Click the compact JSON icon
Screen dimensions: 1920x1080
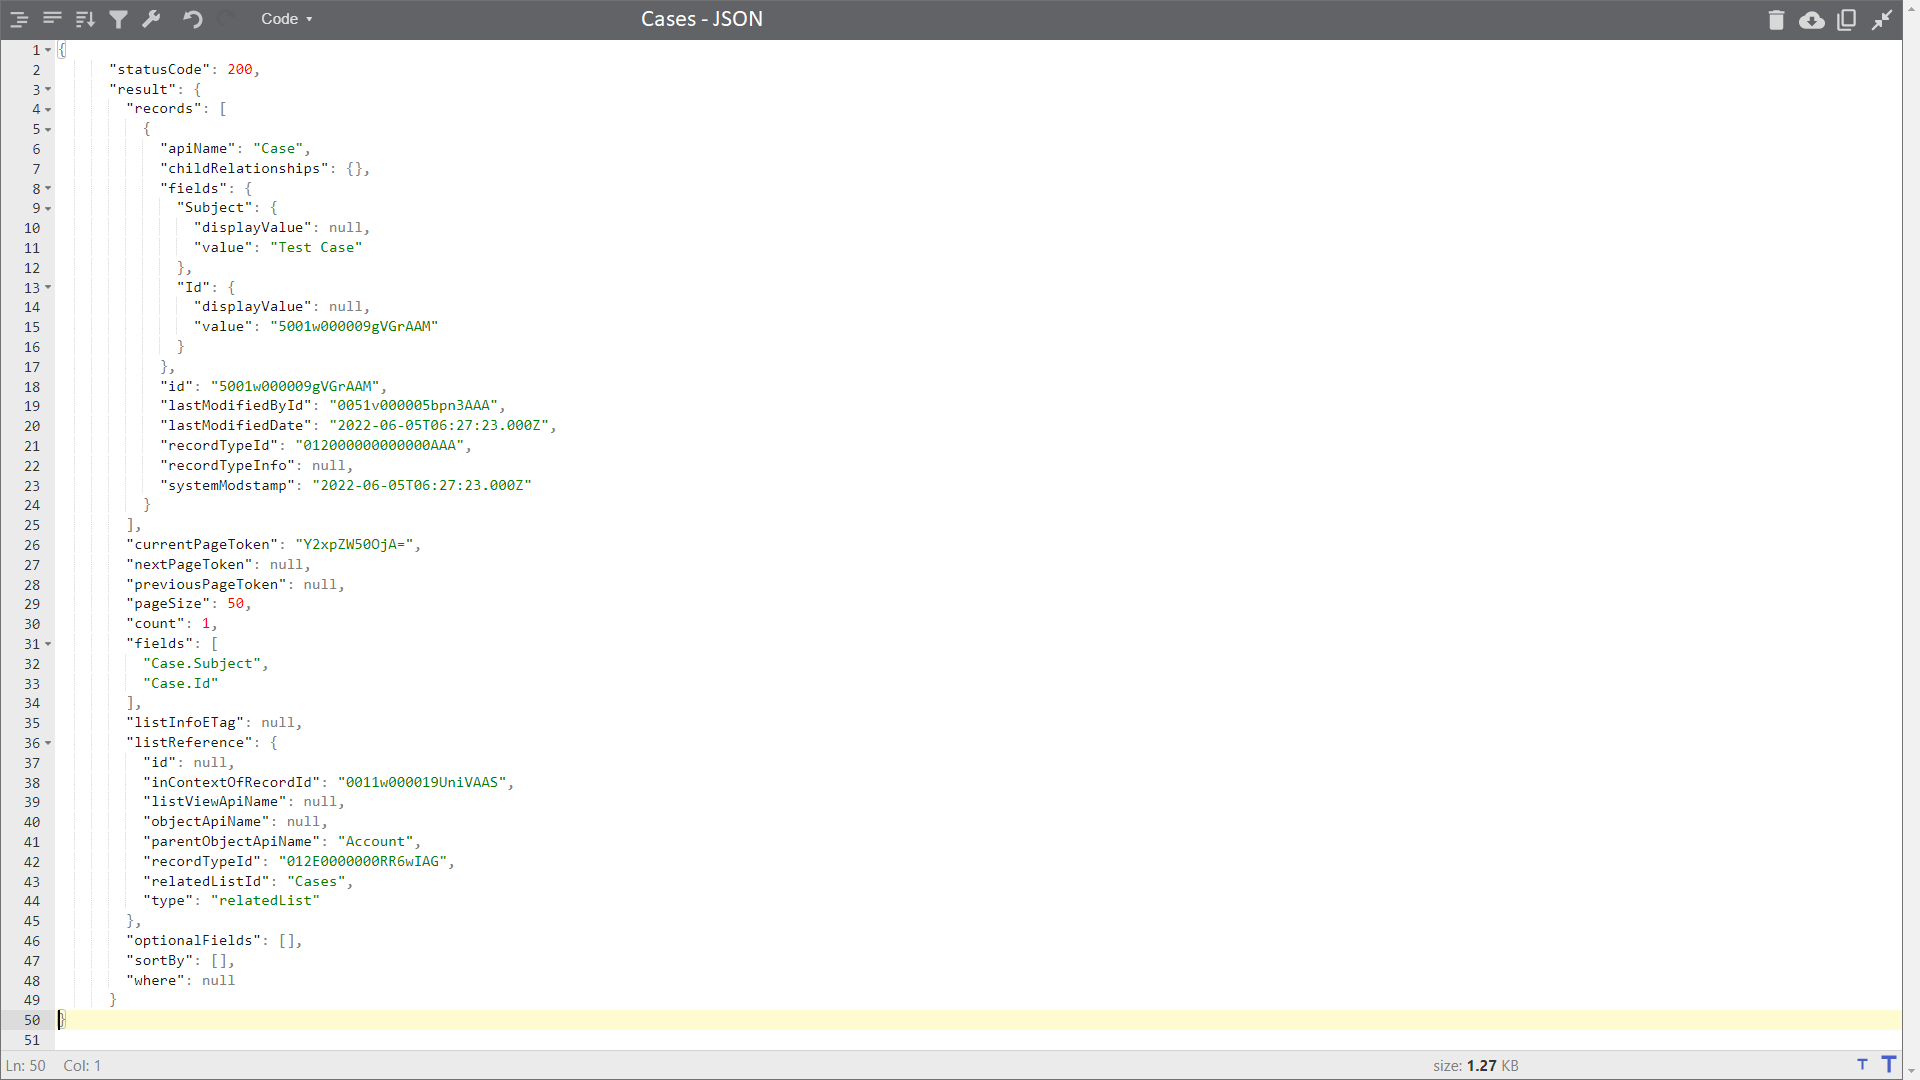point(52,19)
